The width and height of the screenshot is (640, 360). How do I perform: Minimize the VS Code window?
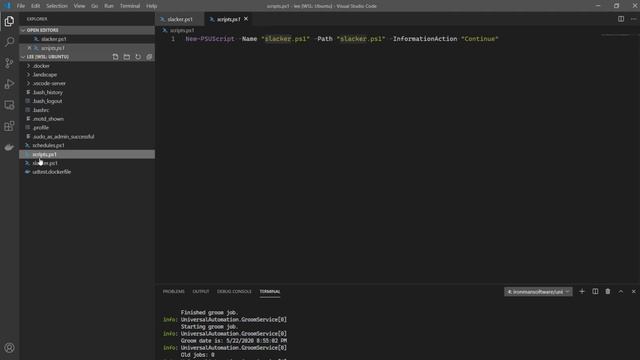coord(598,6)
